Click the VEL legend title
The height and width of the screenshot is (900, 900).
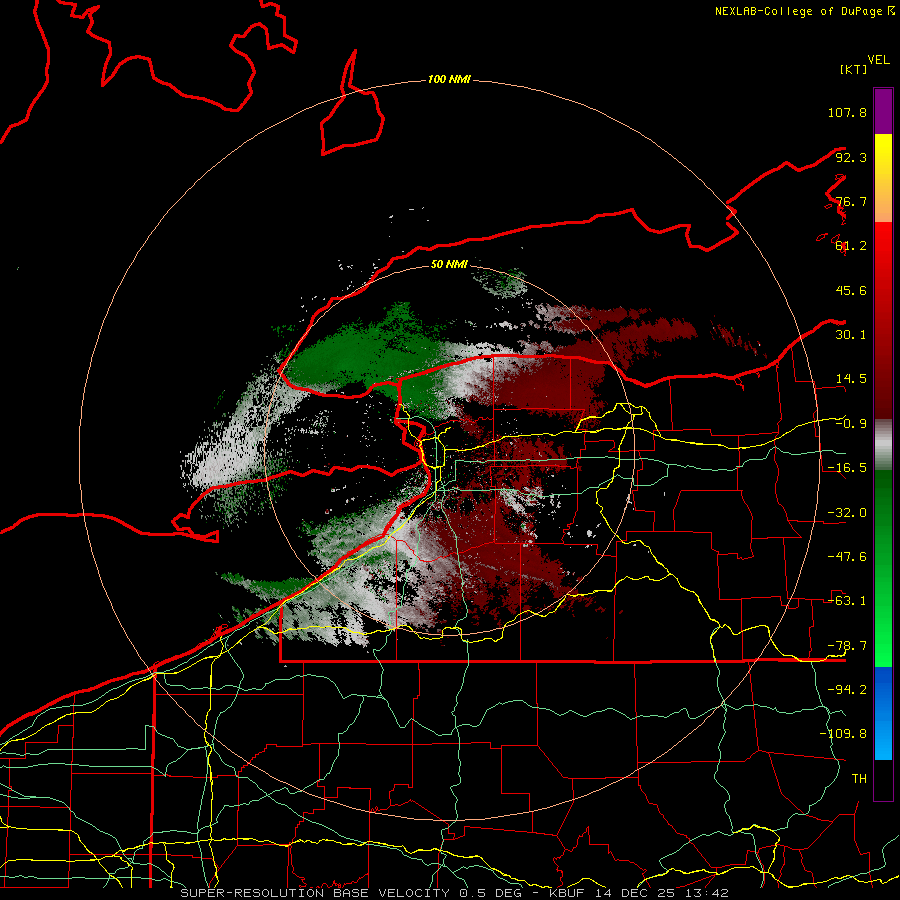point(878,60)
